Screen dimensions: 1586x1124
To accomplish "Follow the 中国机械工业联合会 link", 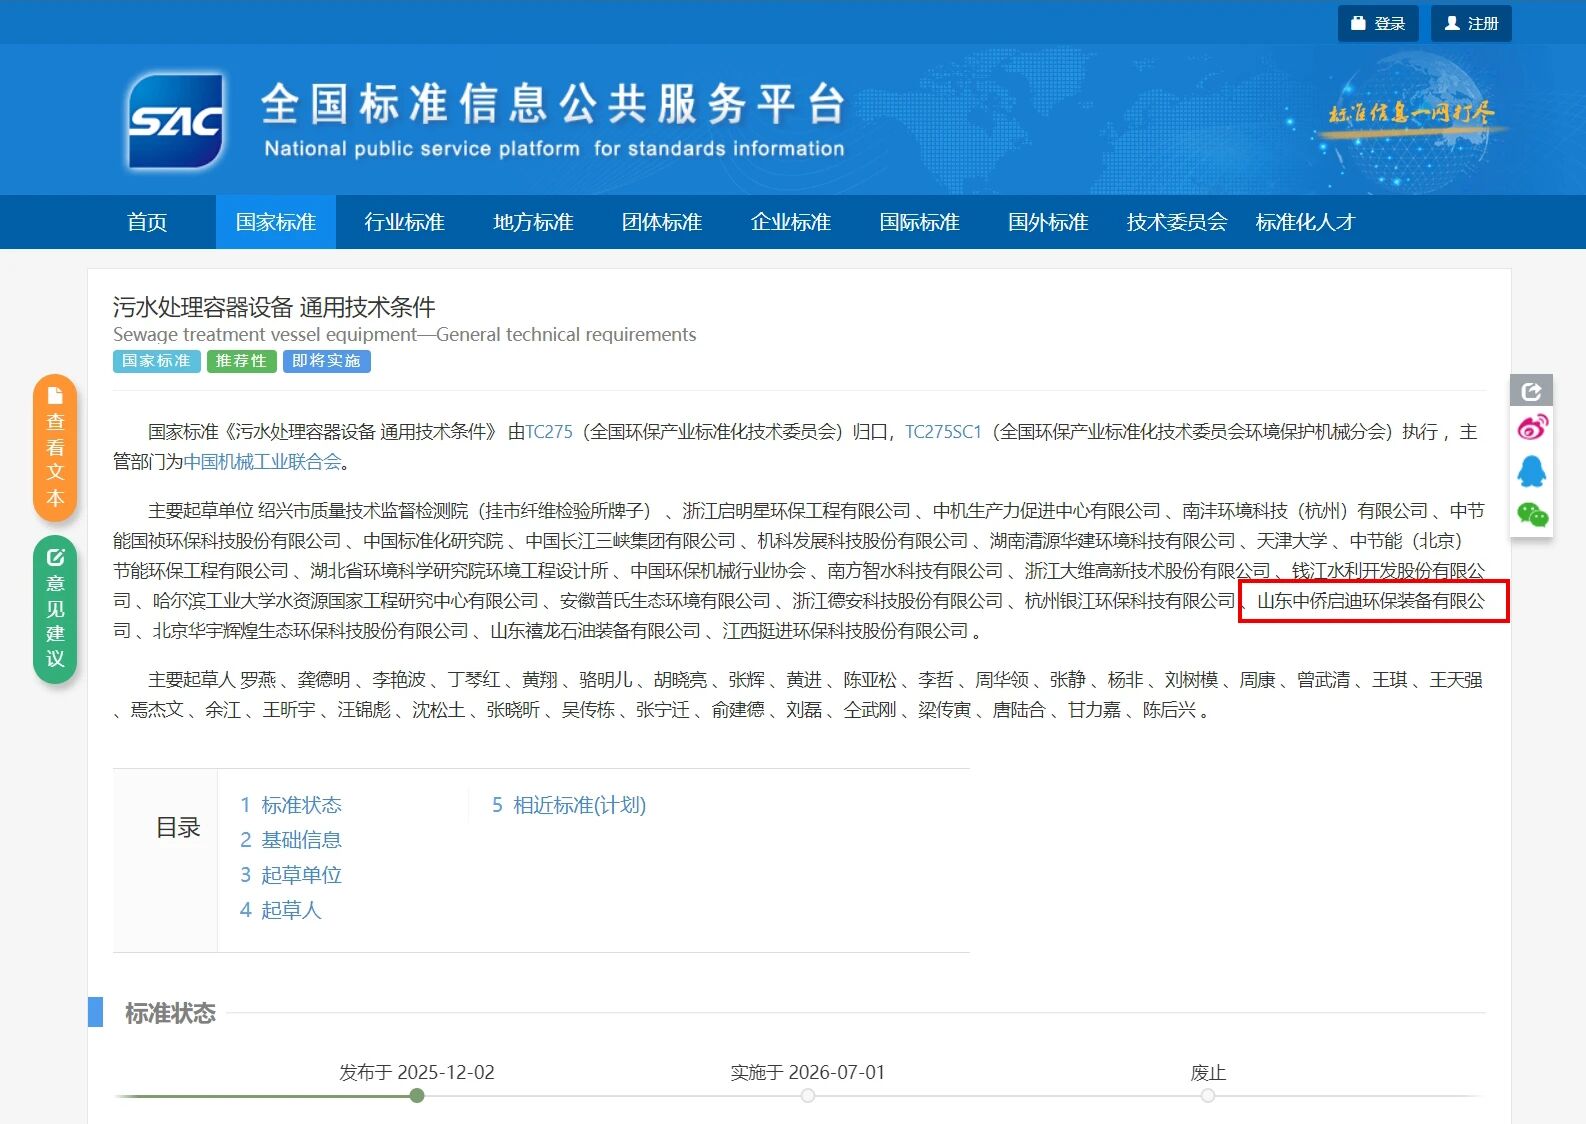I will pos(263,462).
